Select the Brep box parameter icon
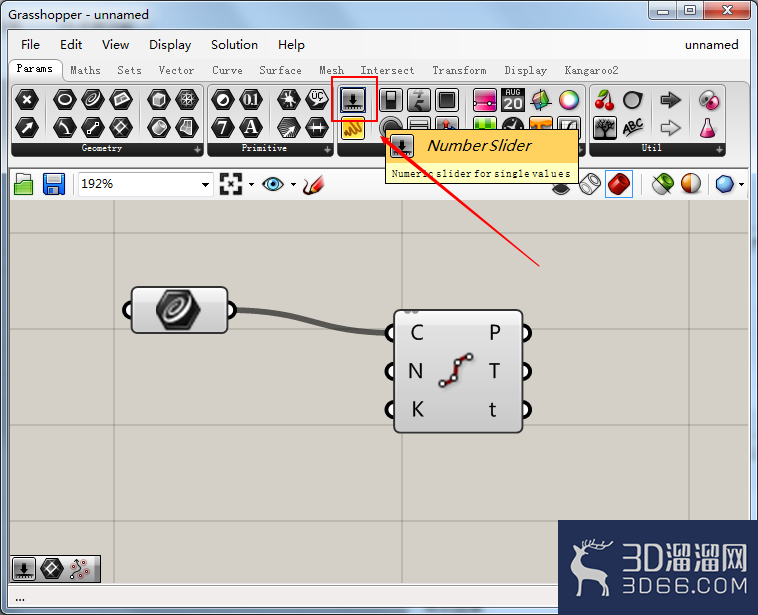The image size is (758, 615). pos(159,100)
